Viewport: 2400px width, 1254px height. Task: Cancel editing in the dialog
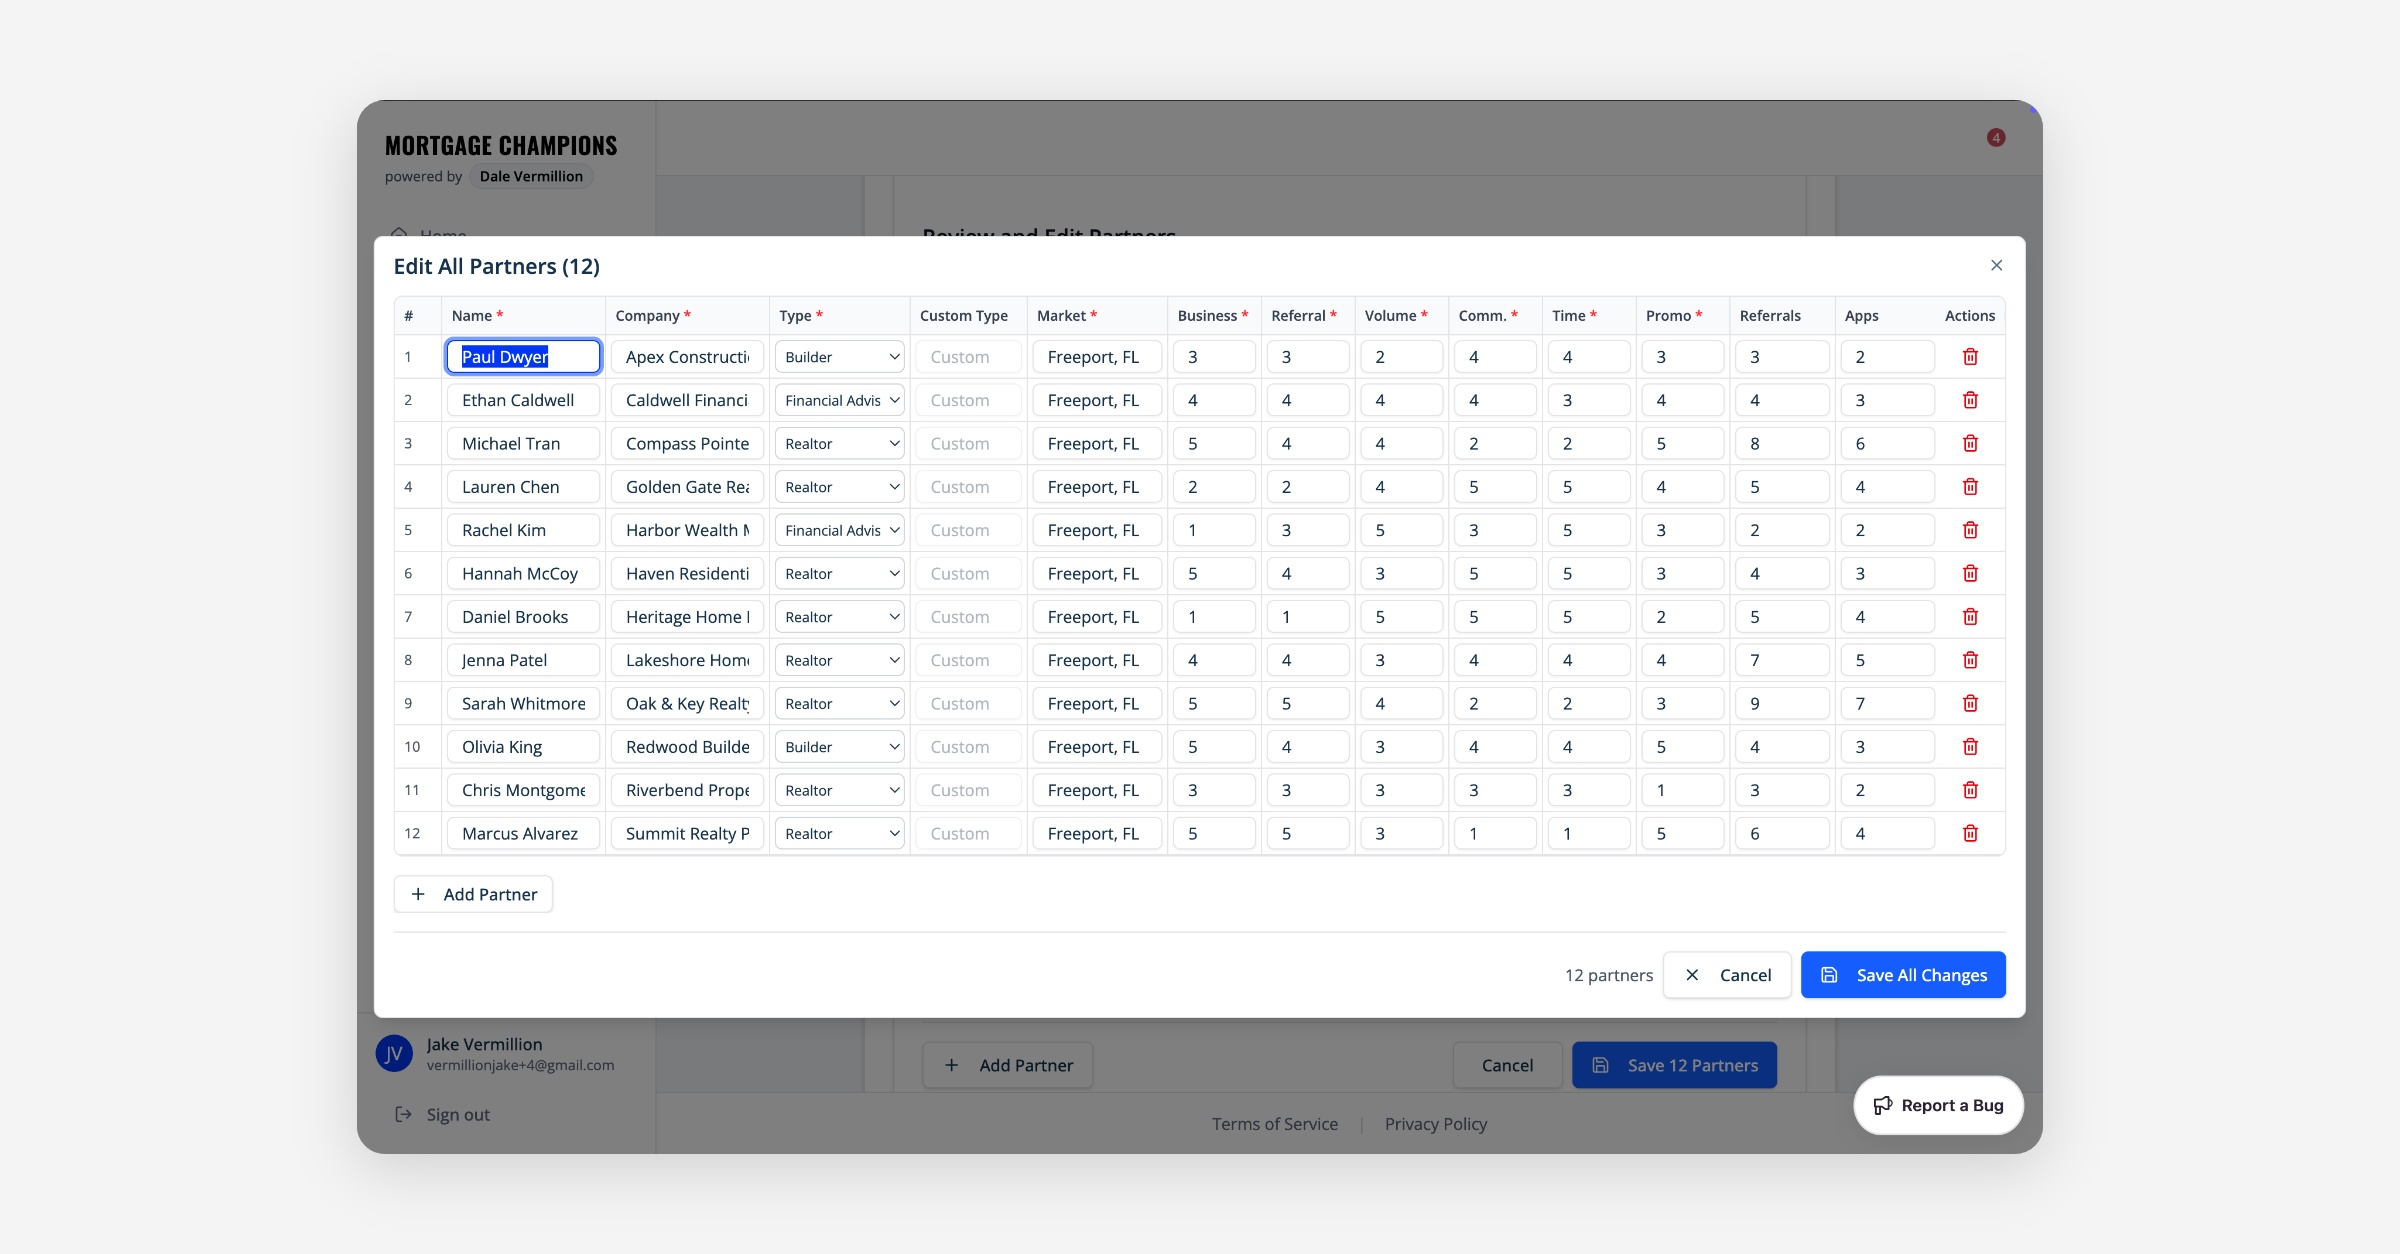[1727, 975]
